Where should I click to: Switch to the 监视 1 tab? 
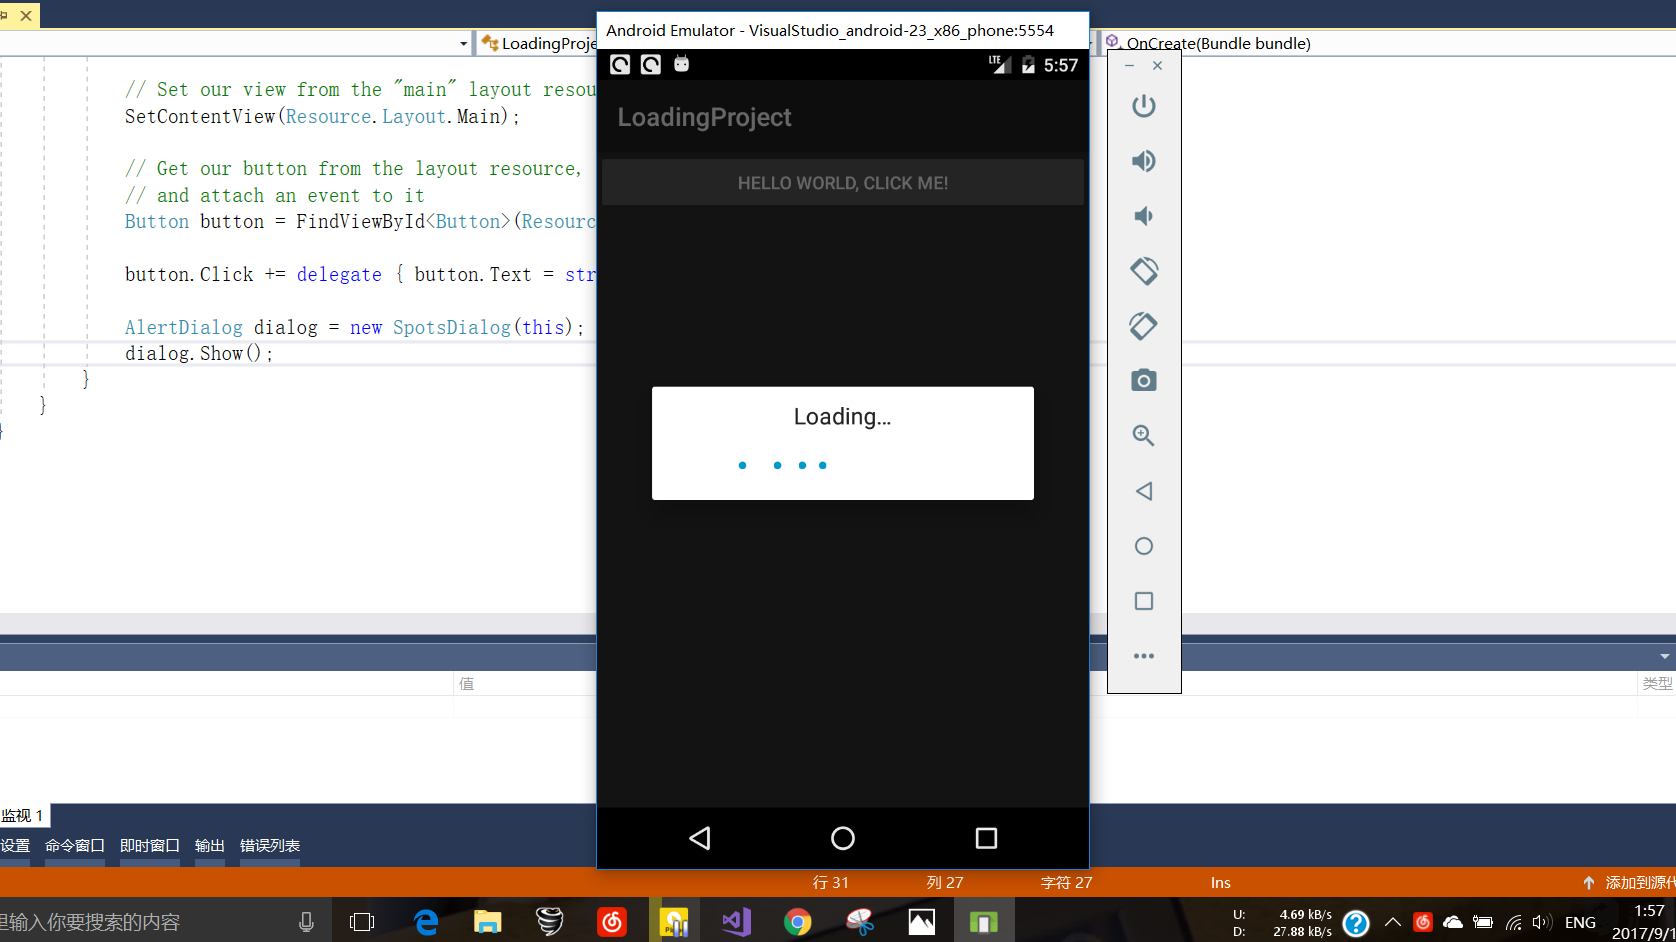pos(23,816)
